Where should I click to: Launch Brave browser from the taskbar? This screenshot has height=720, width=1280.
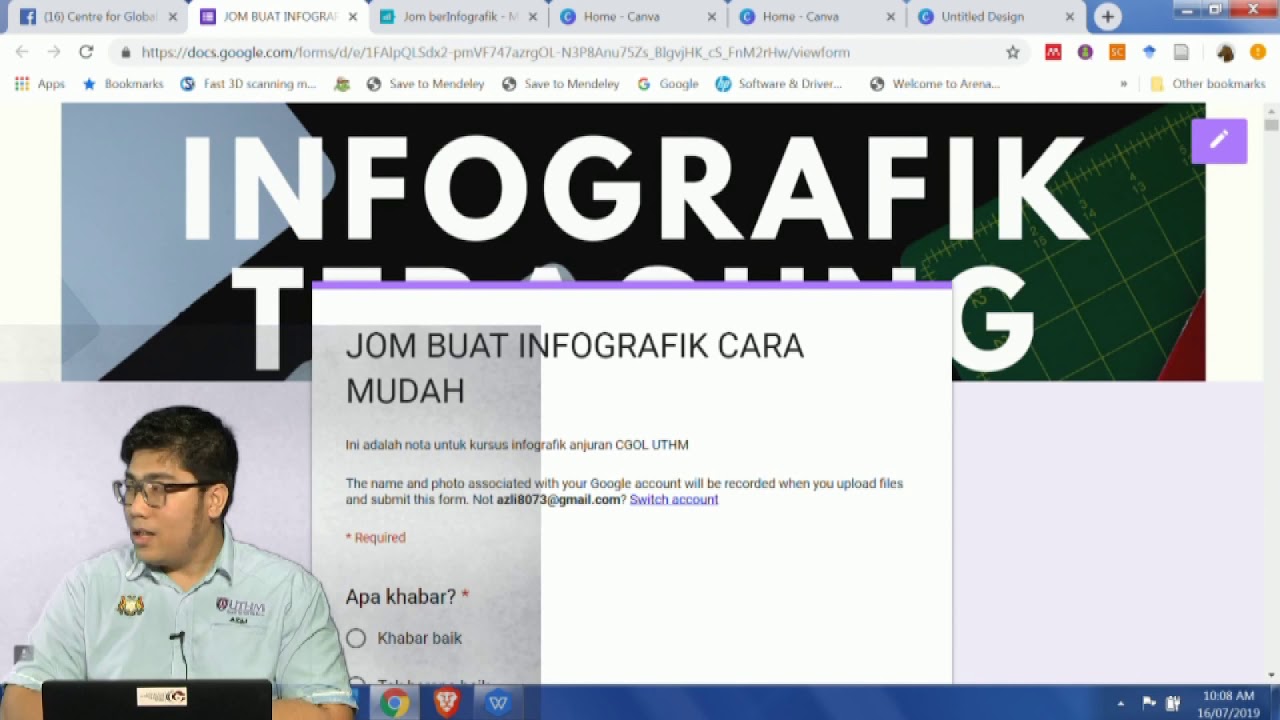[x=447, y=703]
